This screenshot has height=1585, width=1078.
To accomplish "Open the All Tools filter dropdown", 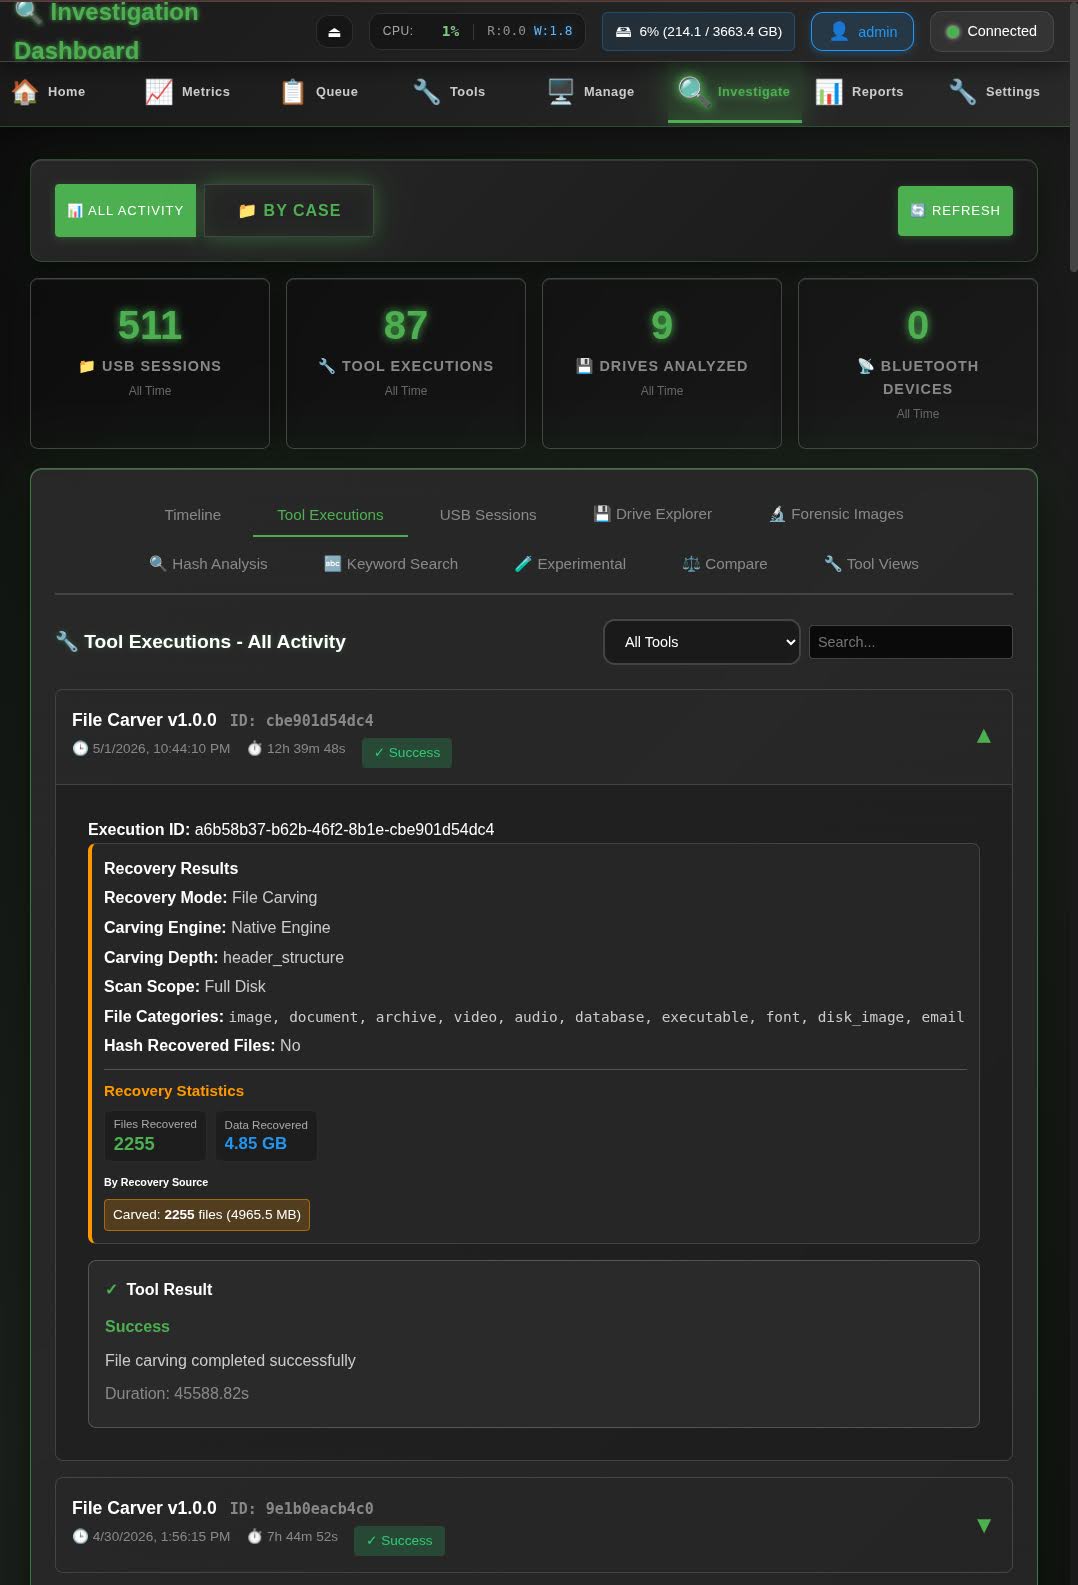I will [702, 642].
